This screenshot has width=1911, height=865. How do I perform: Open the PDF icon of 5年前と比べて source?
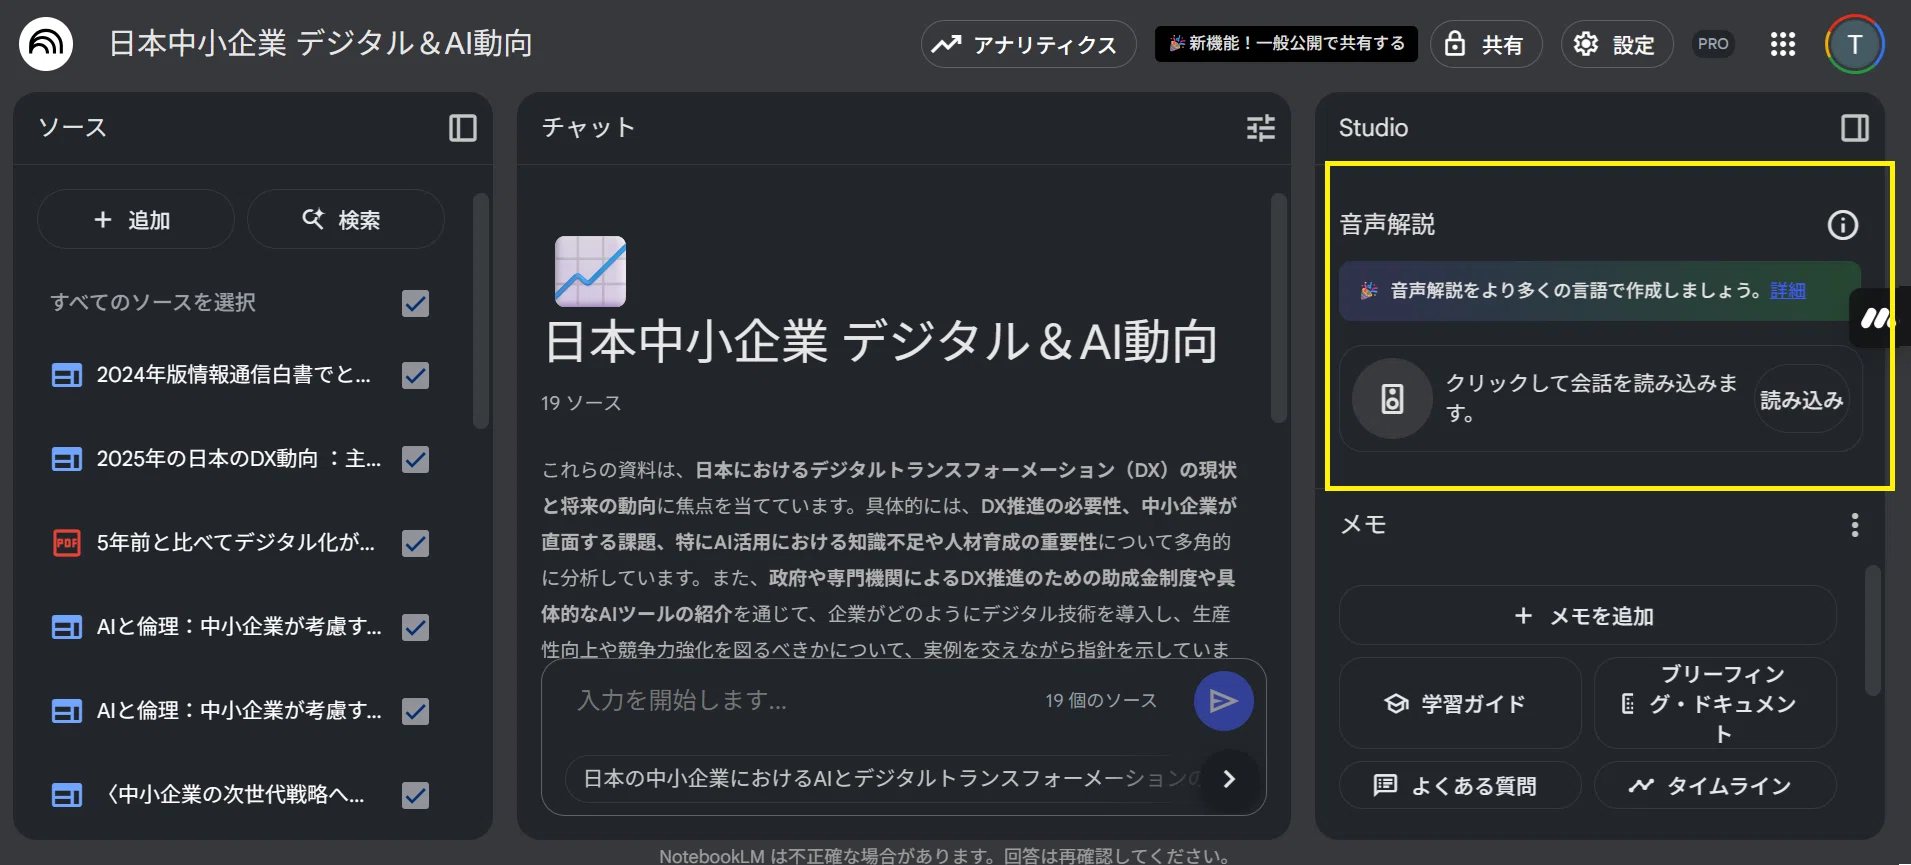coord(67,543)
